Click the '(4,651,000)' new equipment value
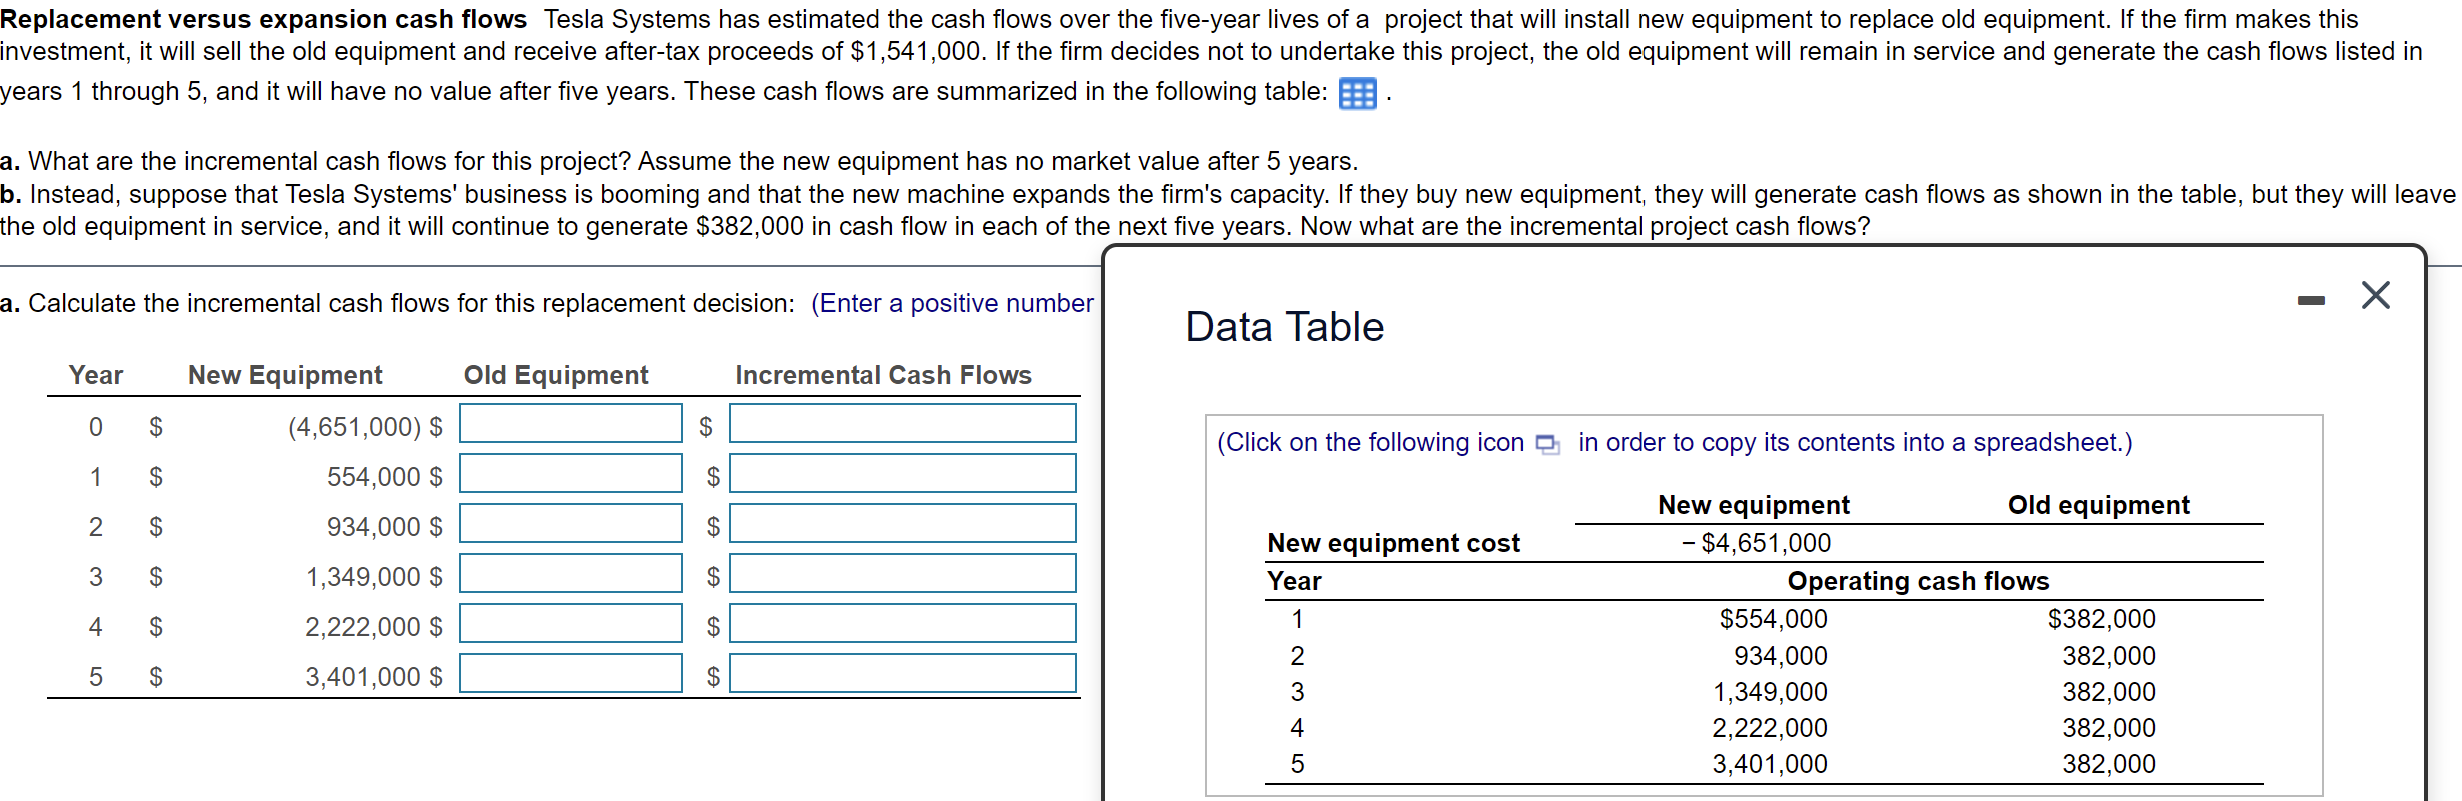 (355, 427)
